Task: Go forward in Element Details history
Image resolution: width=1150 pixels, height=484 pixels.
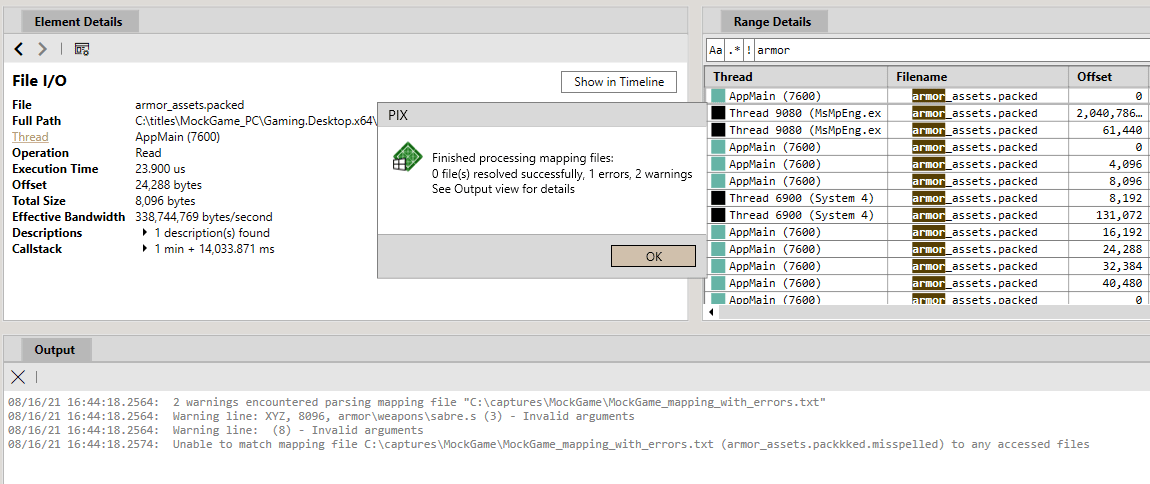Action: [43, 49]
